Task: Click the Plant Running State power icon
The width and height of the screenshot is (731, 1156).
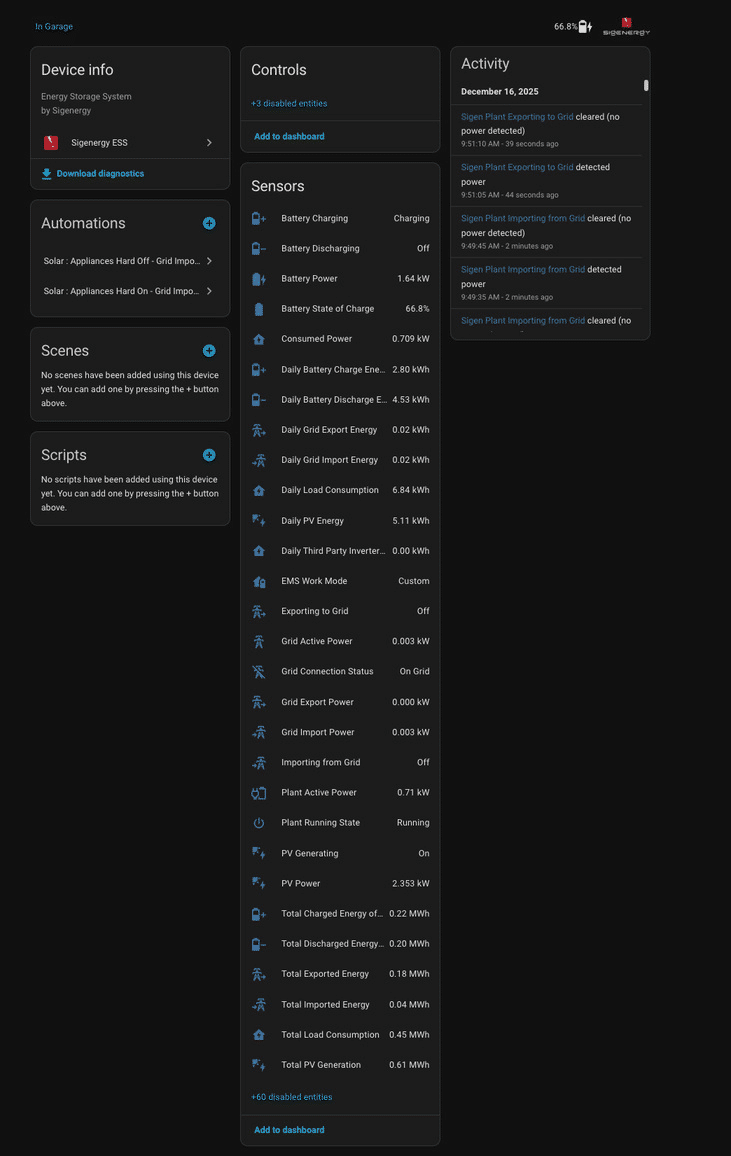Action: click(259, 823)
